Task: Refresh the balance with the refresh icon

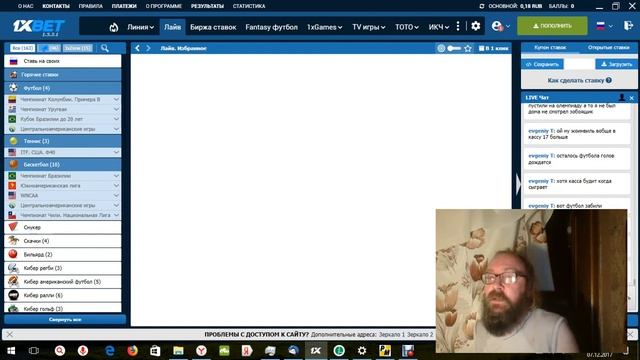Action: 482,6
